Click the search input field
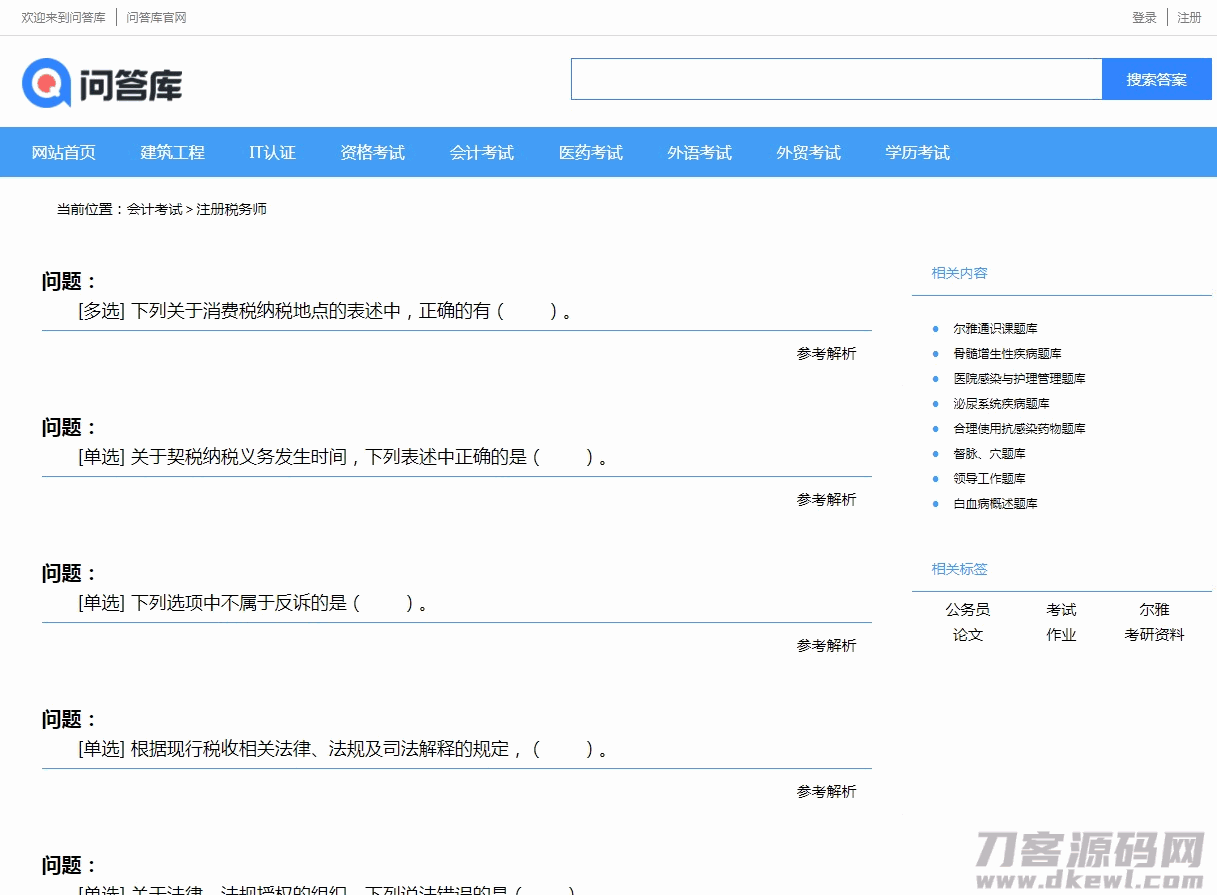1217x895 pixels. click(x=836, y=79)
